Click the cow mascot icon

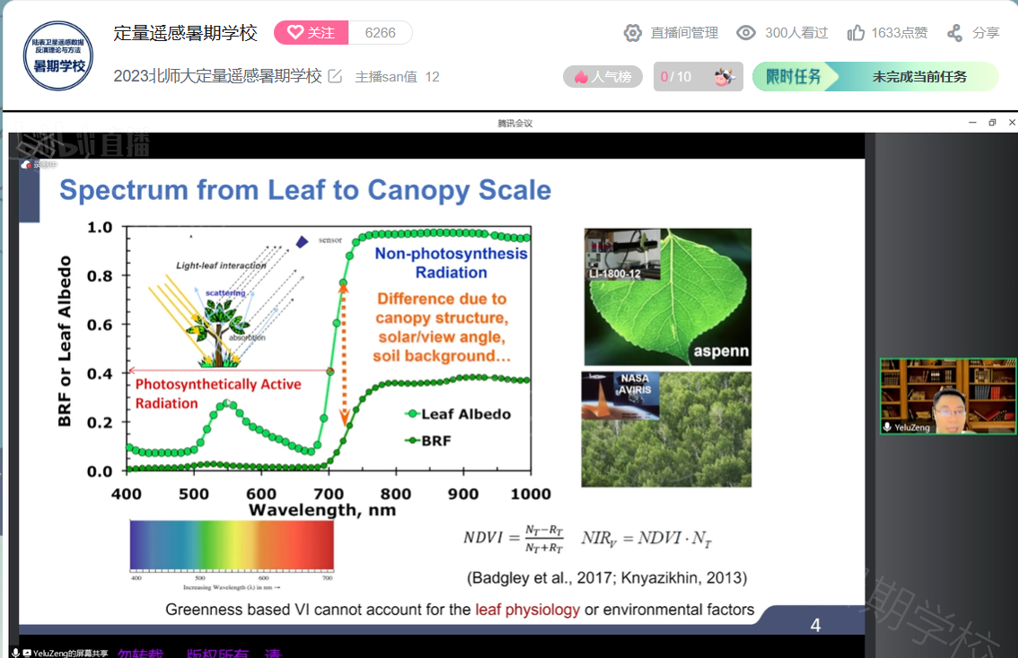click(723, 77)
